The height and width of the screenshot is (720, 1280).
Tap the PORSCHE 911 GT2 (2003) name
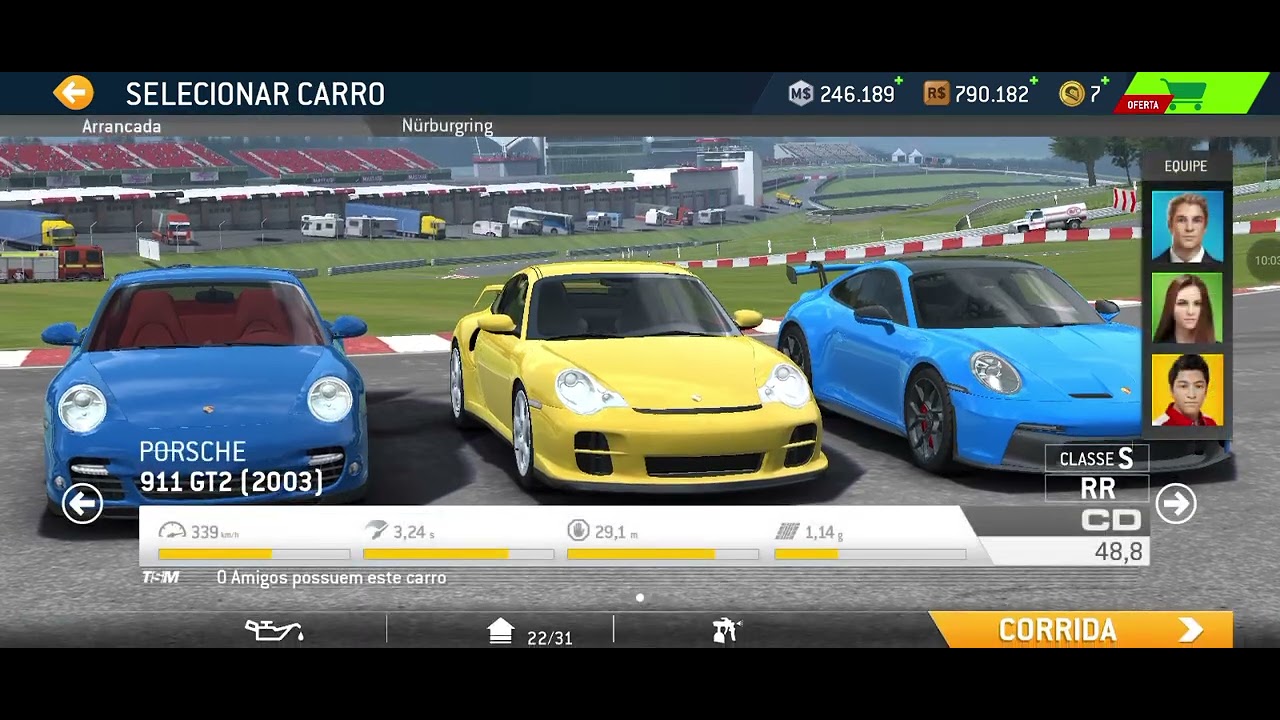pos(231,467)
